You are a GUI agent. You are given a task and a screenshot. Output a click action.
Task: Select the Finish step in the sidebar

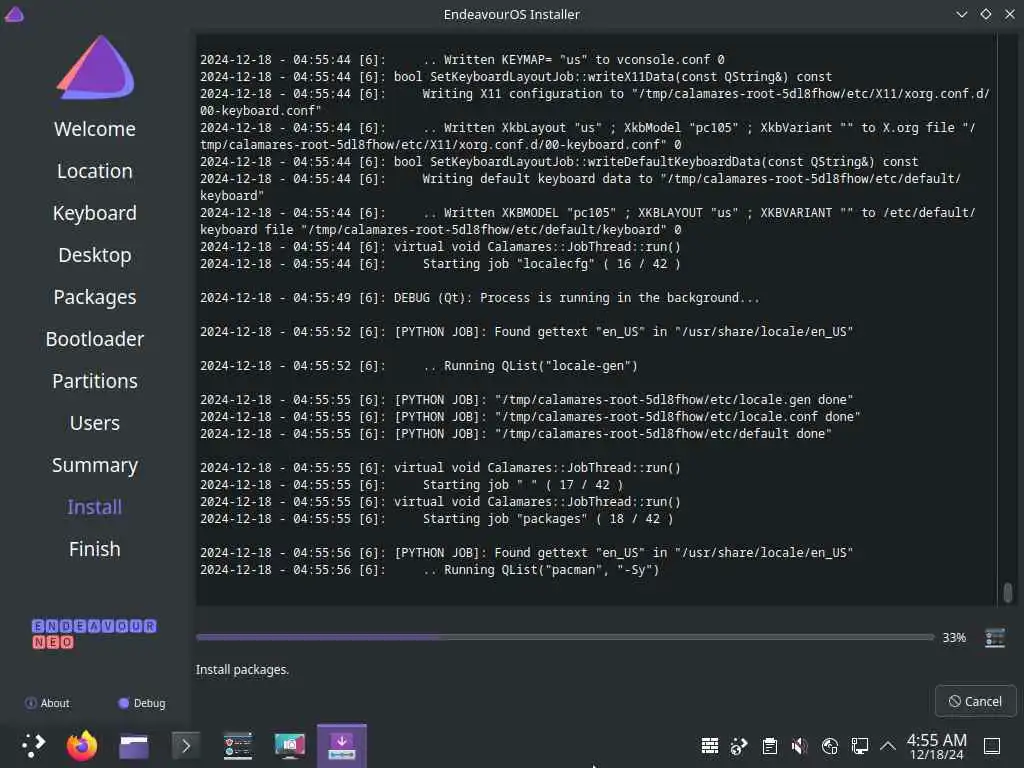(x=95, y=549)
